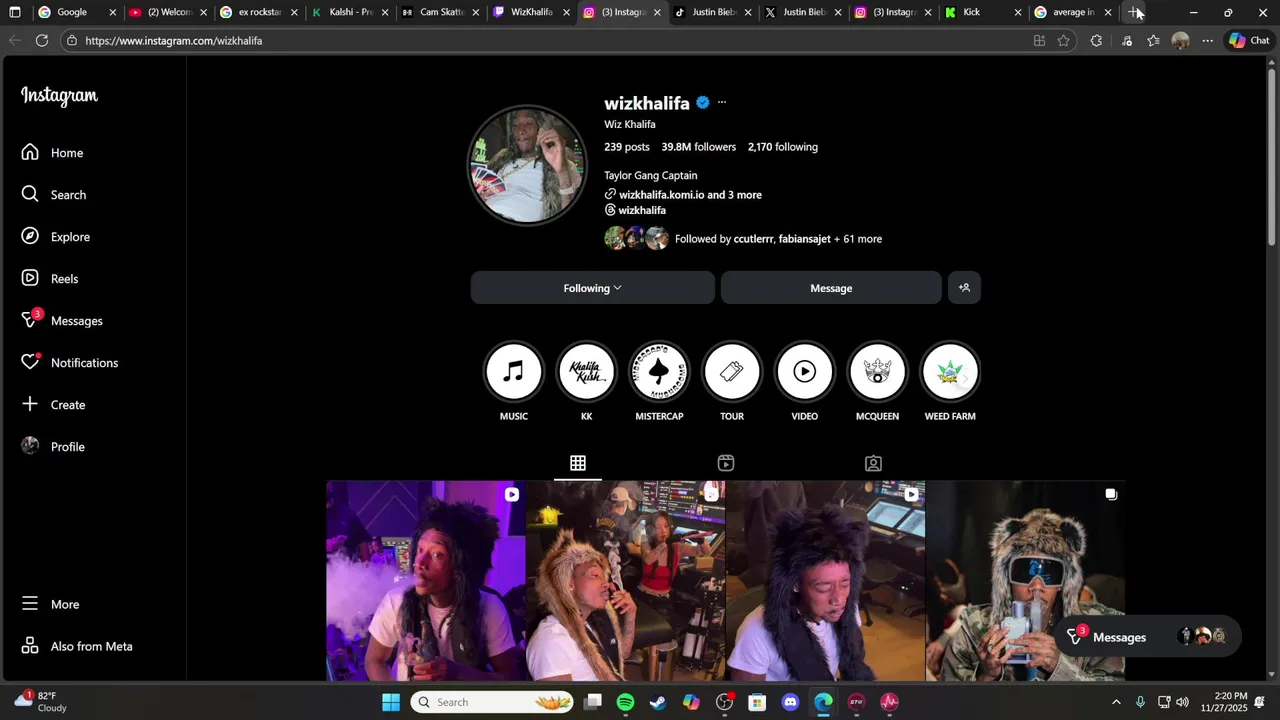
Task: Open the browser profile avatar
Action: [x=1180, y=41]
